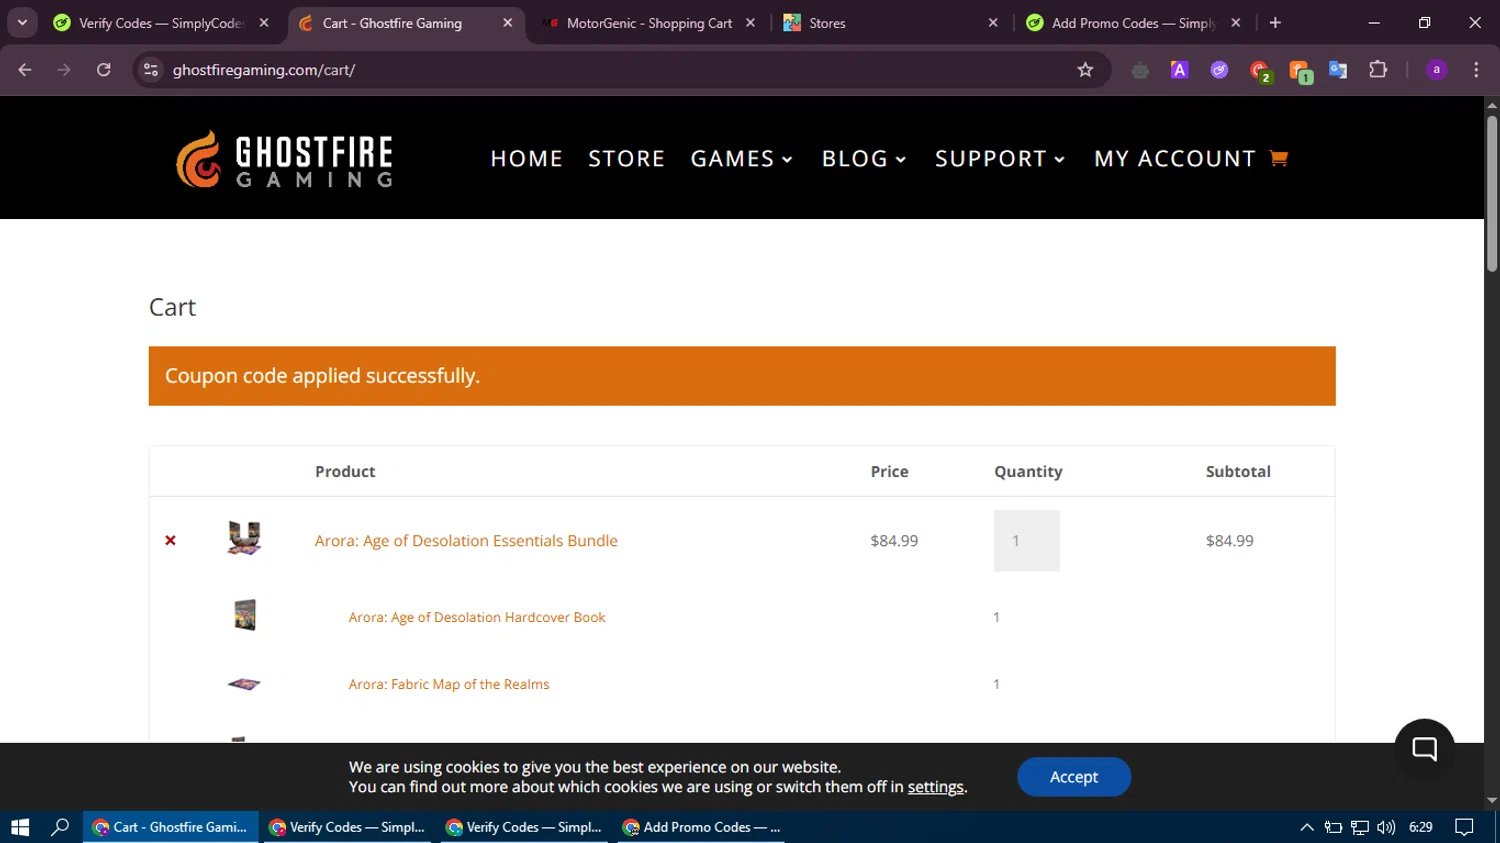
Task: Open Add Promo Codes taskbar window
Action: (701, 827)
